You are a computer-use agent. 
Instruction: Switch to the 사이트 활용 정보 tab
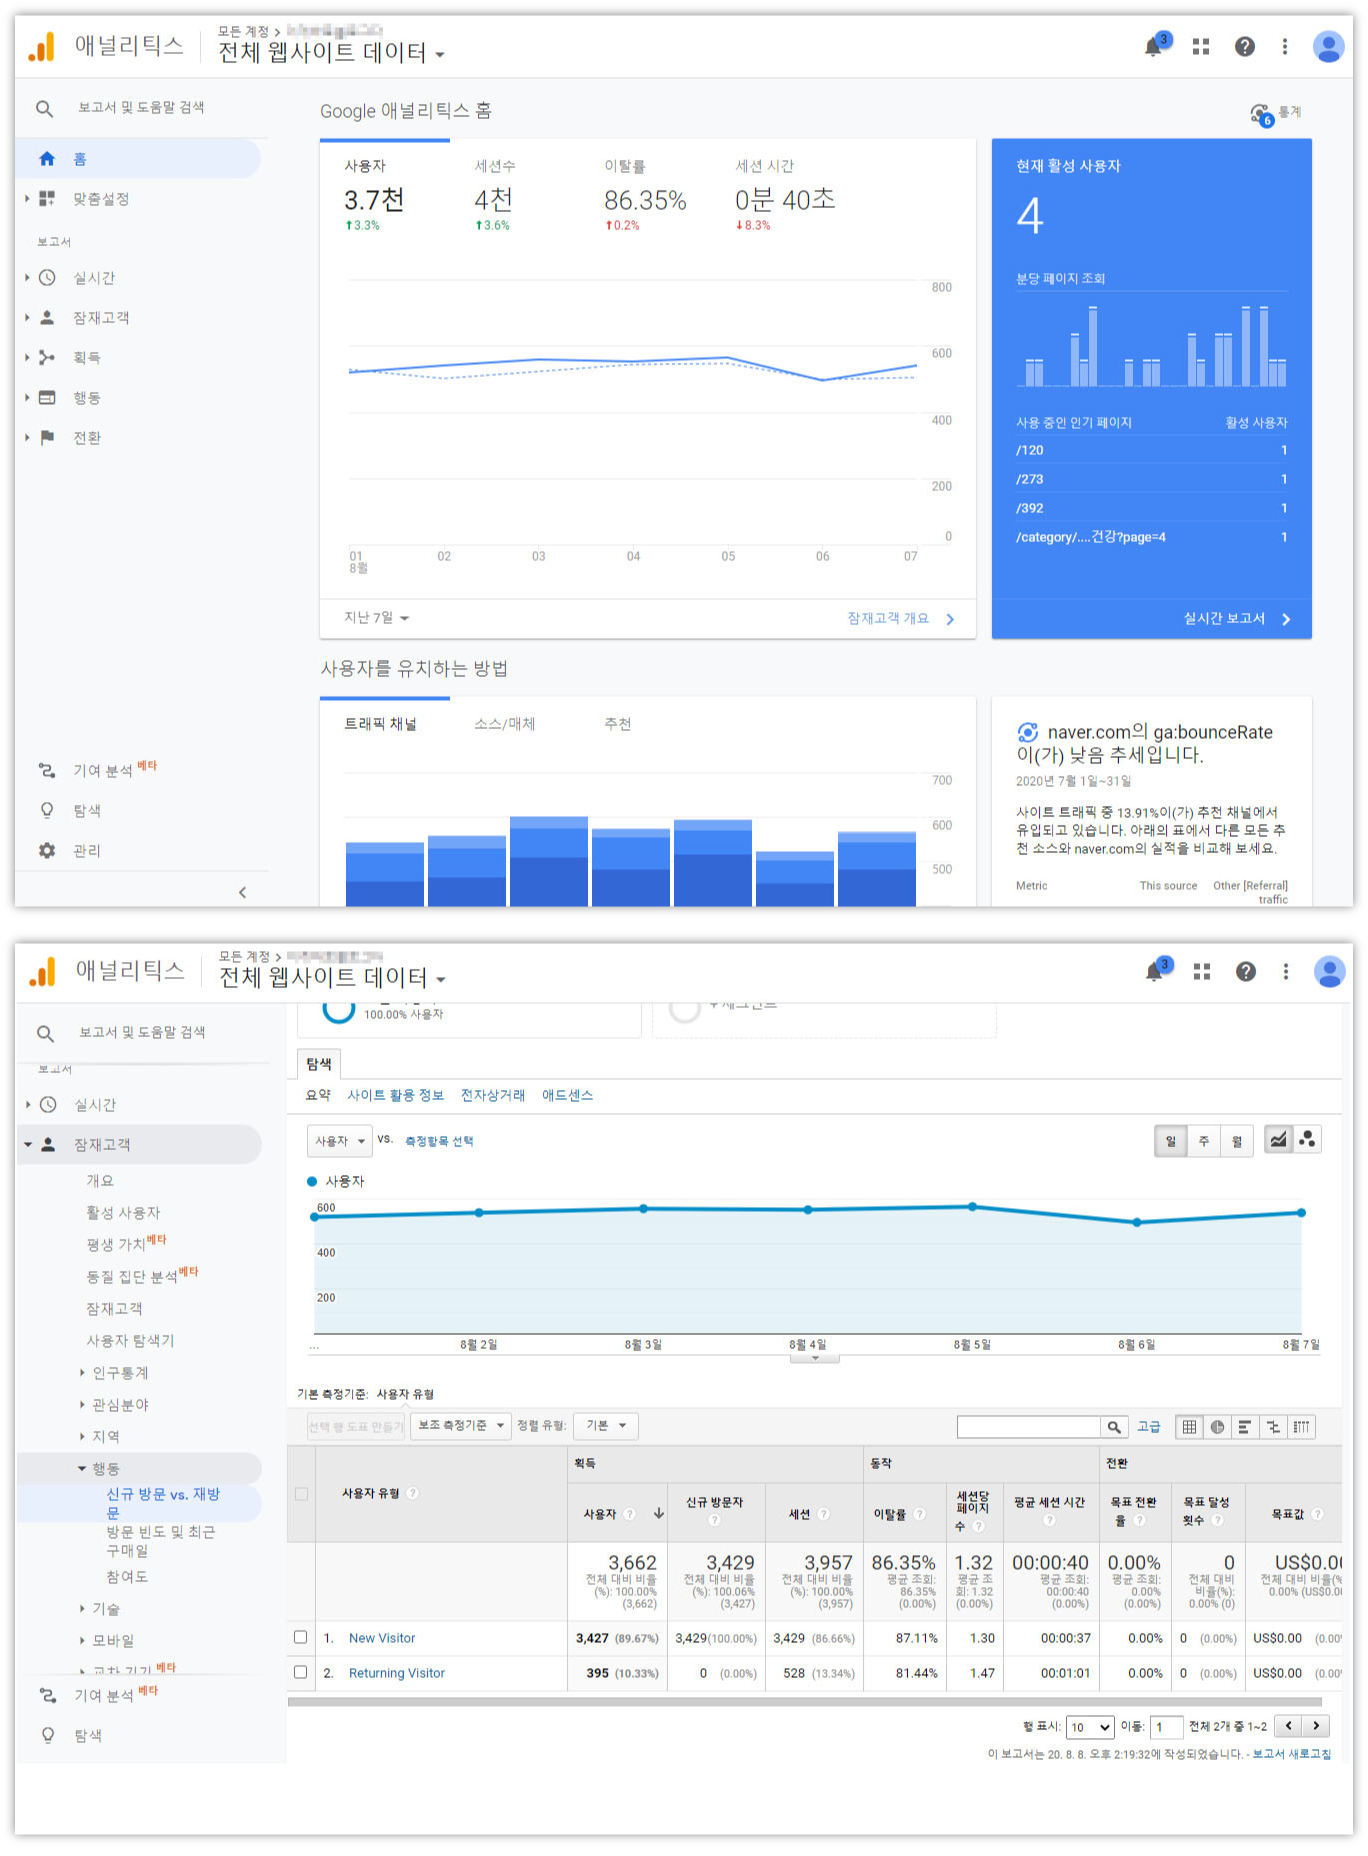coord(395,1096)
